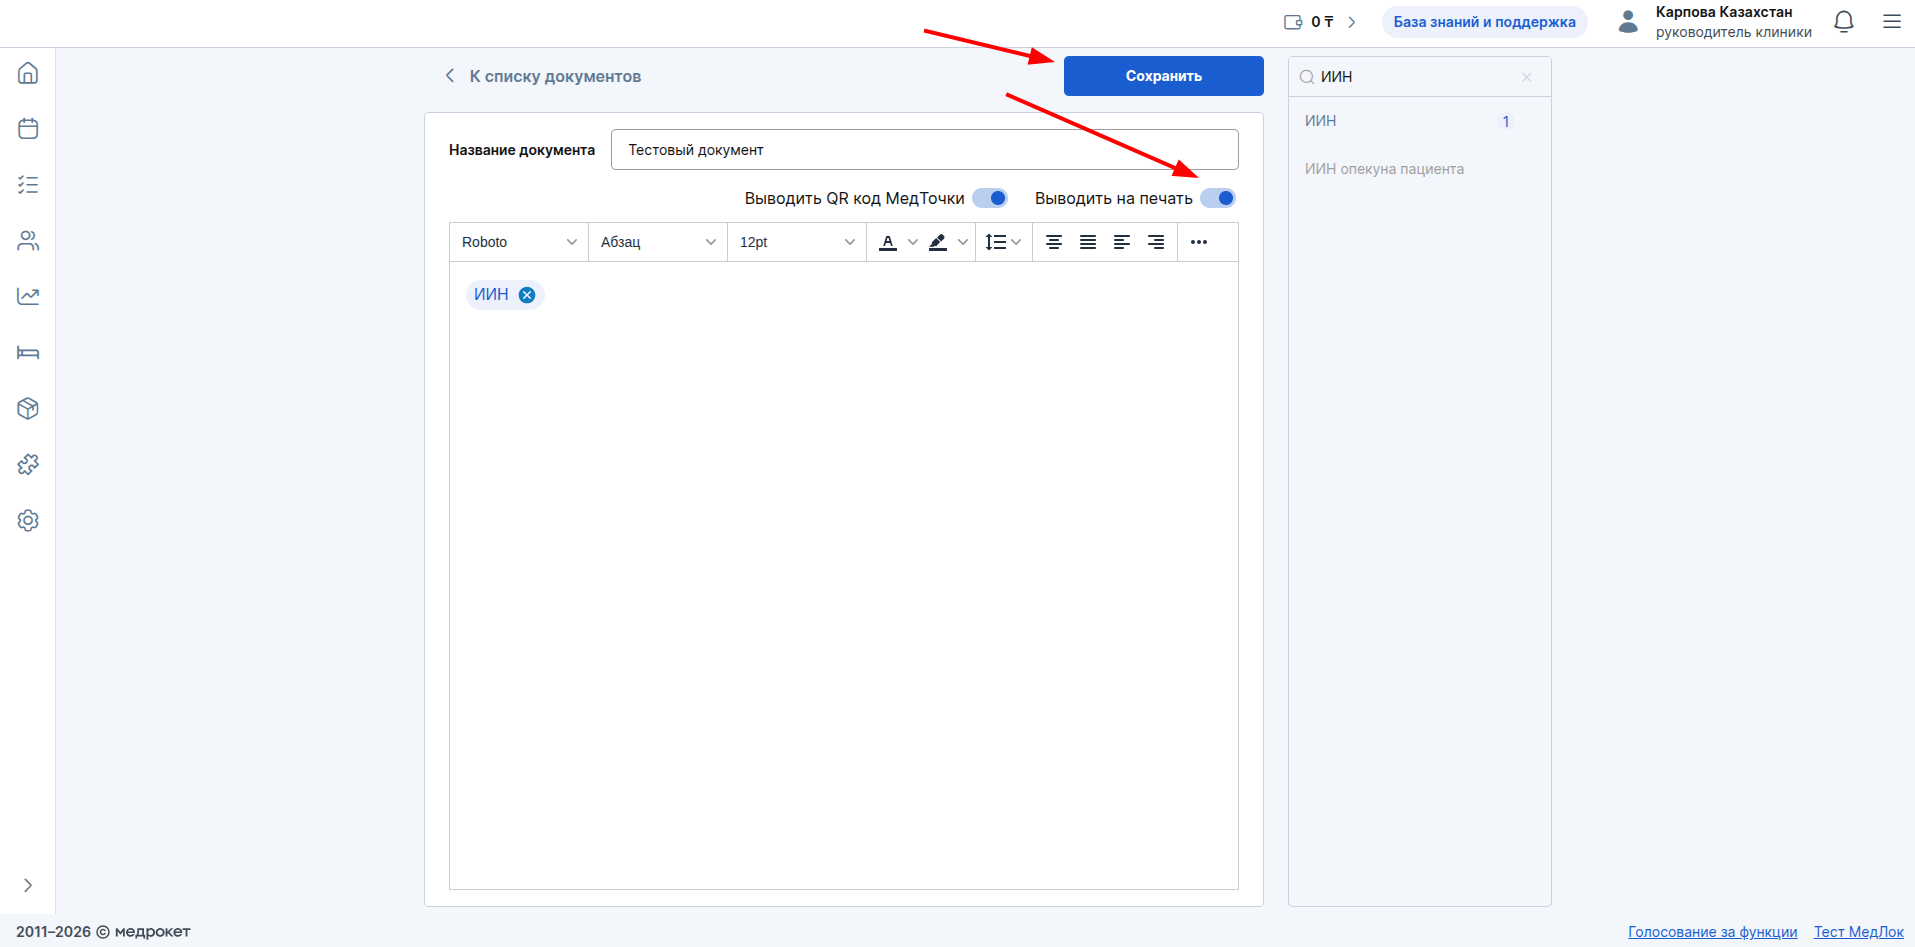Screen dimensions: 1915x947
Task: Align text to center in toolbar
Action: [x=1053, y=242]
